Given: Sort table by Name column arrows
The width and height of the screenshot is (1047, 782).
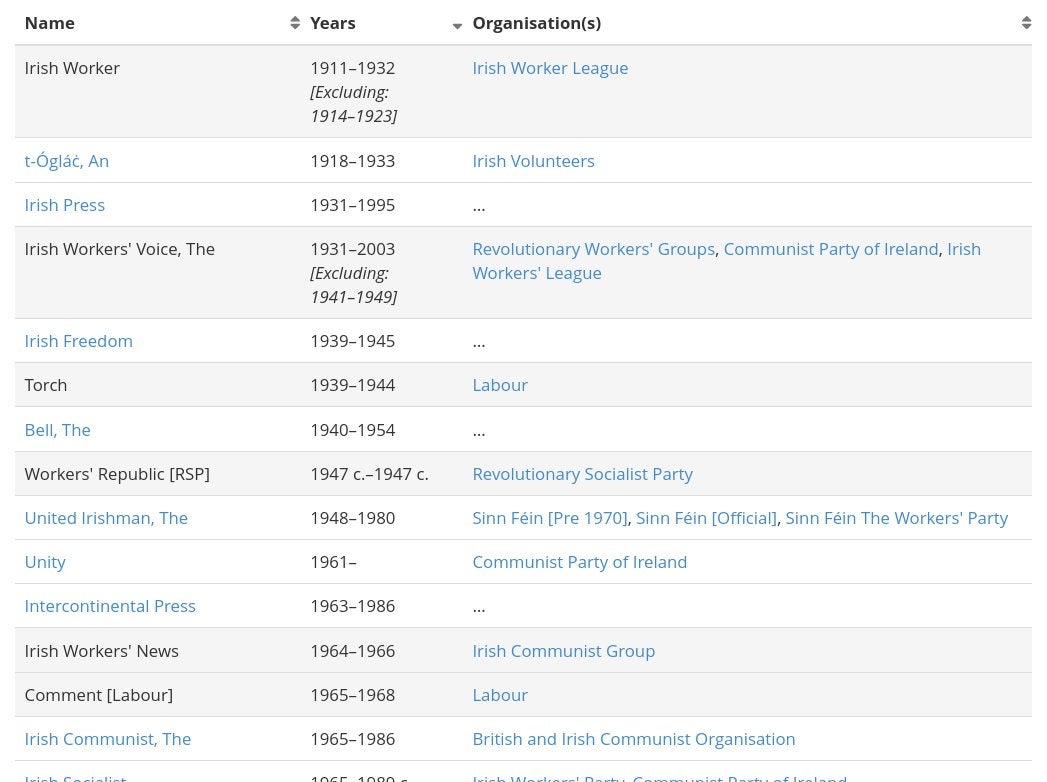Looking at the screenshot, I should [294, 23].
